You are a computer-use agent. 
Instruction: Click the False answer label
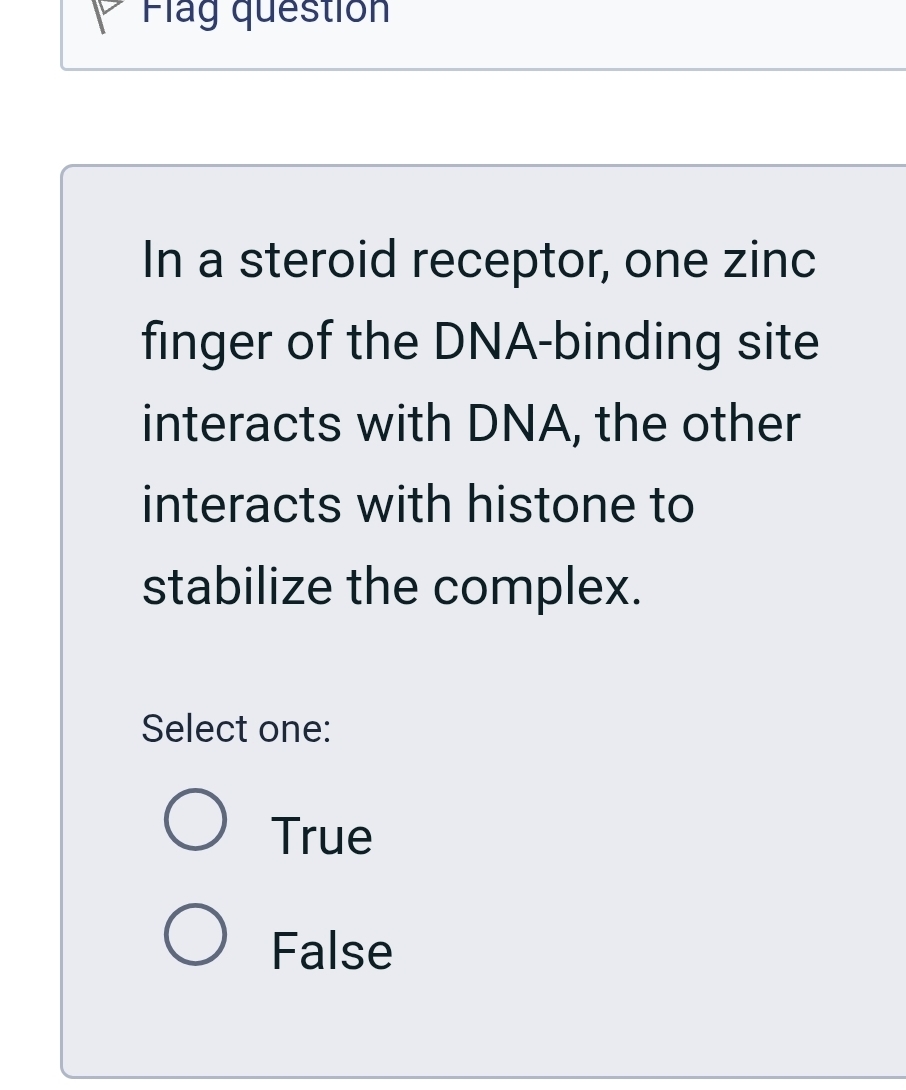click(x=331, y=950)
